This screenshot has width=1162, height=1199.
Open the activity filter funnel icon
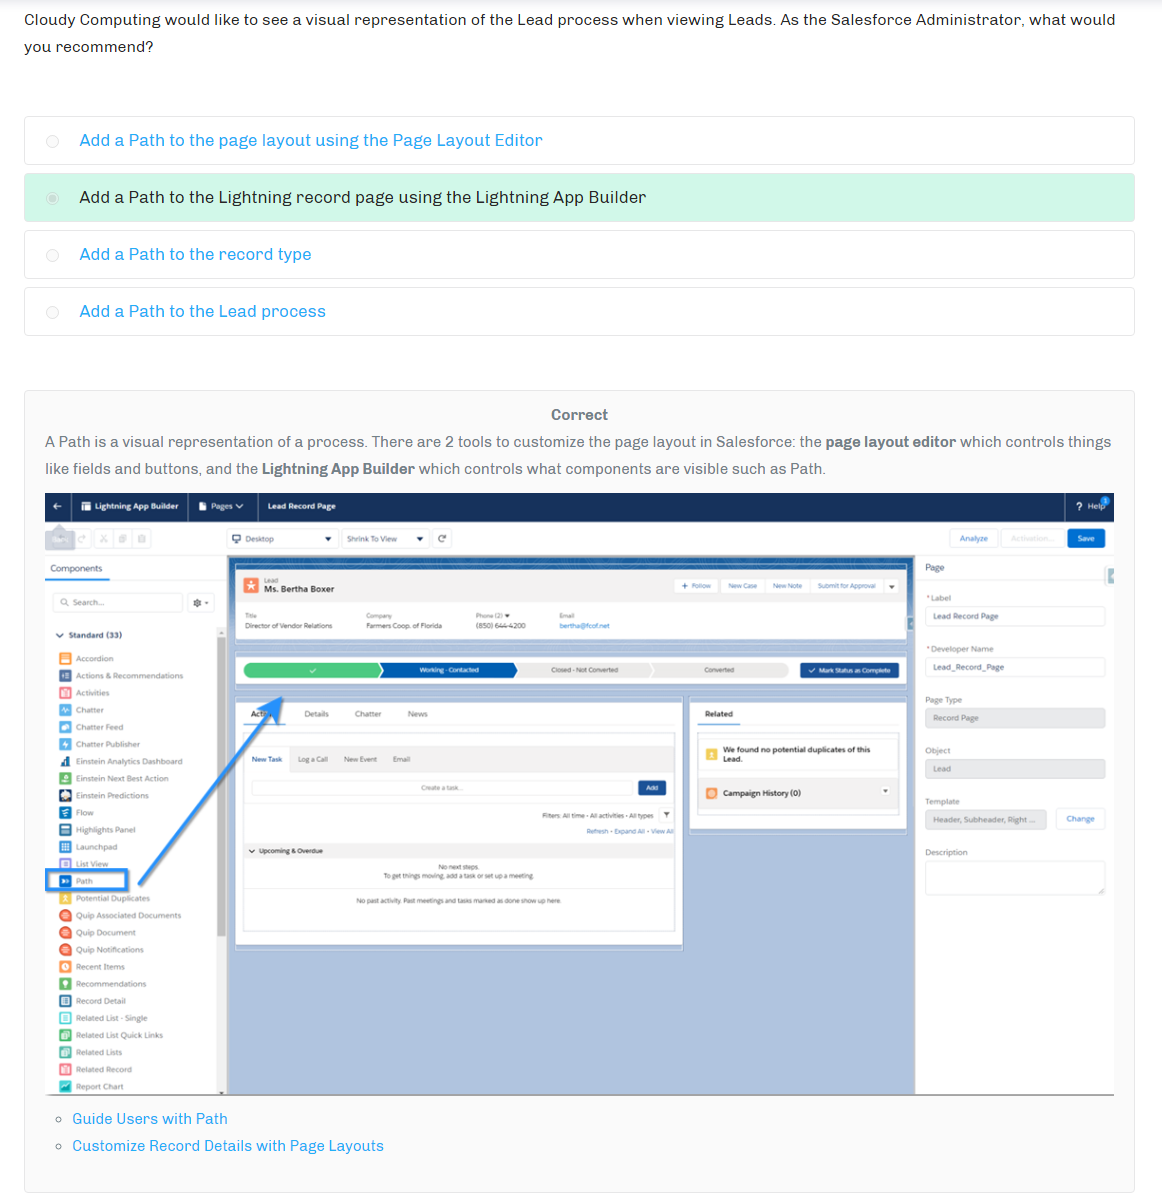[x=667, y=815]
